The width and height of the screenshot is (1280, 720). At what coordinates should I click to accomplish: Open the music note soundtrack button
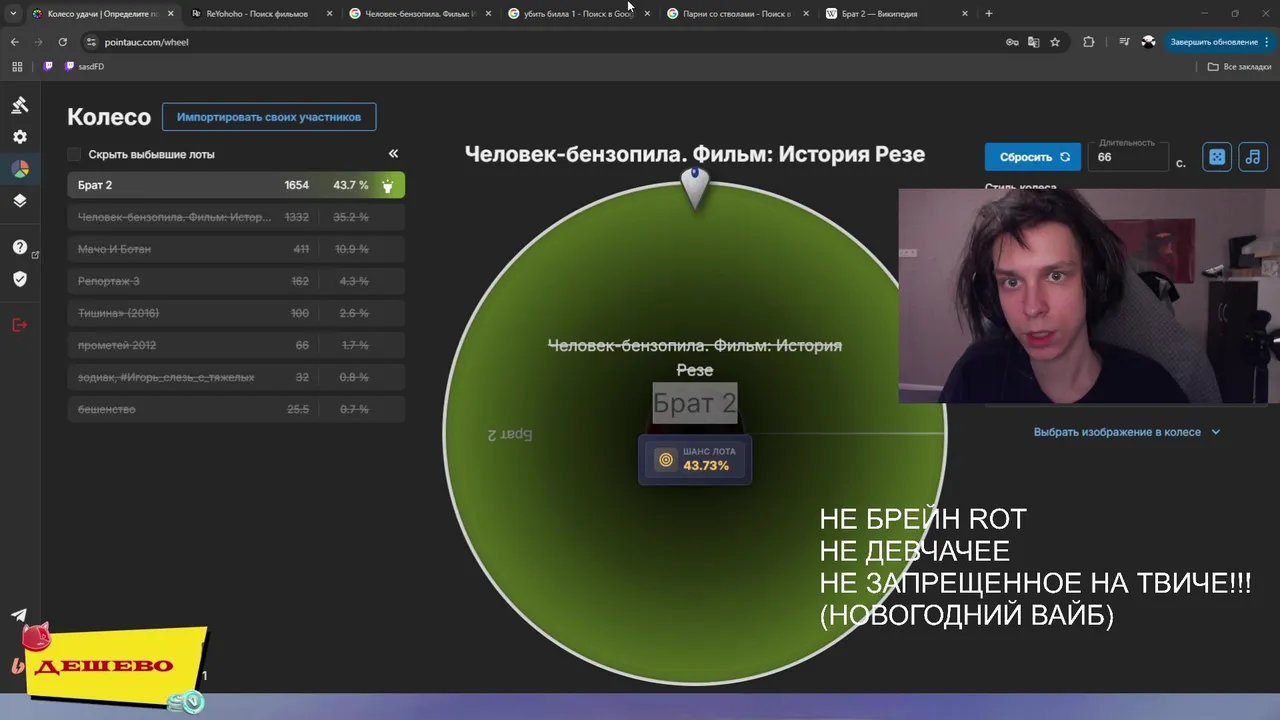1253,157
